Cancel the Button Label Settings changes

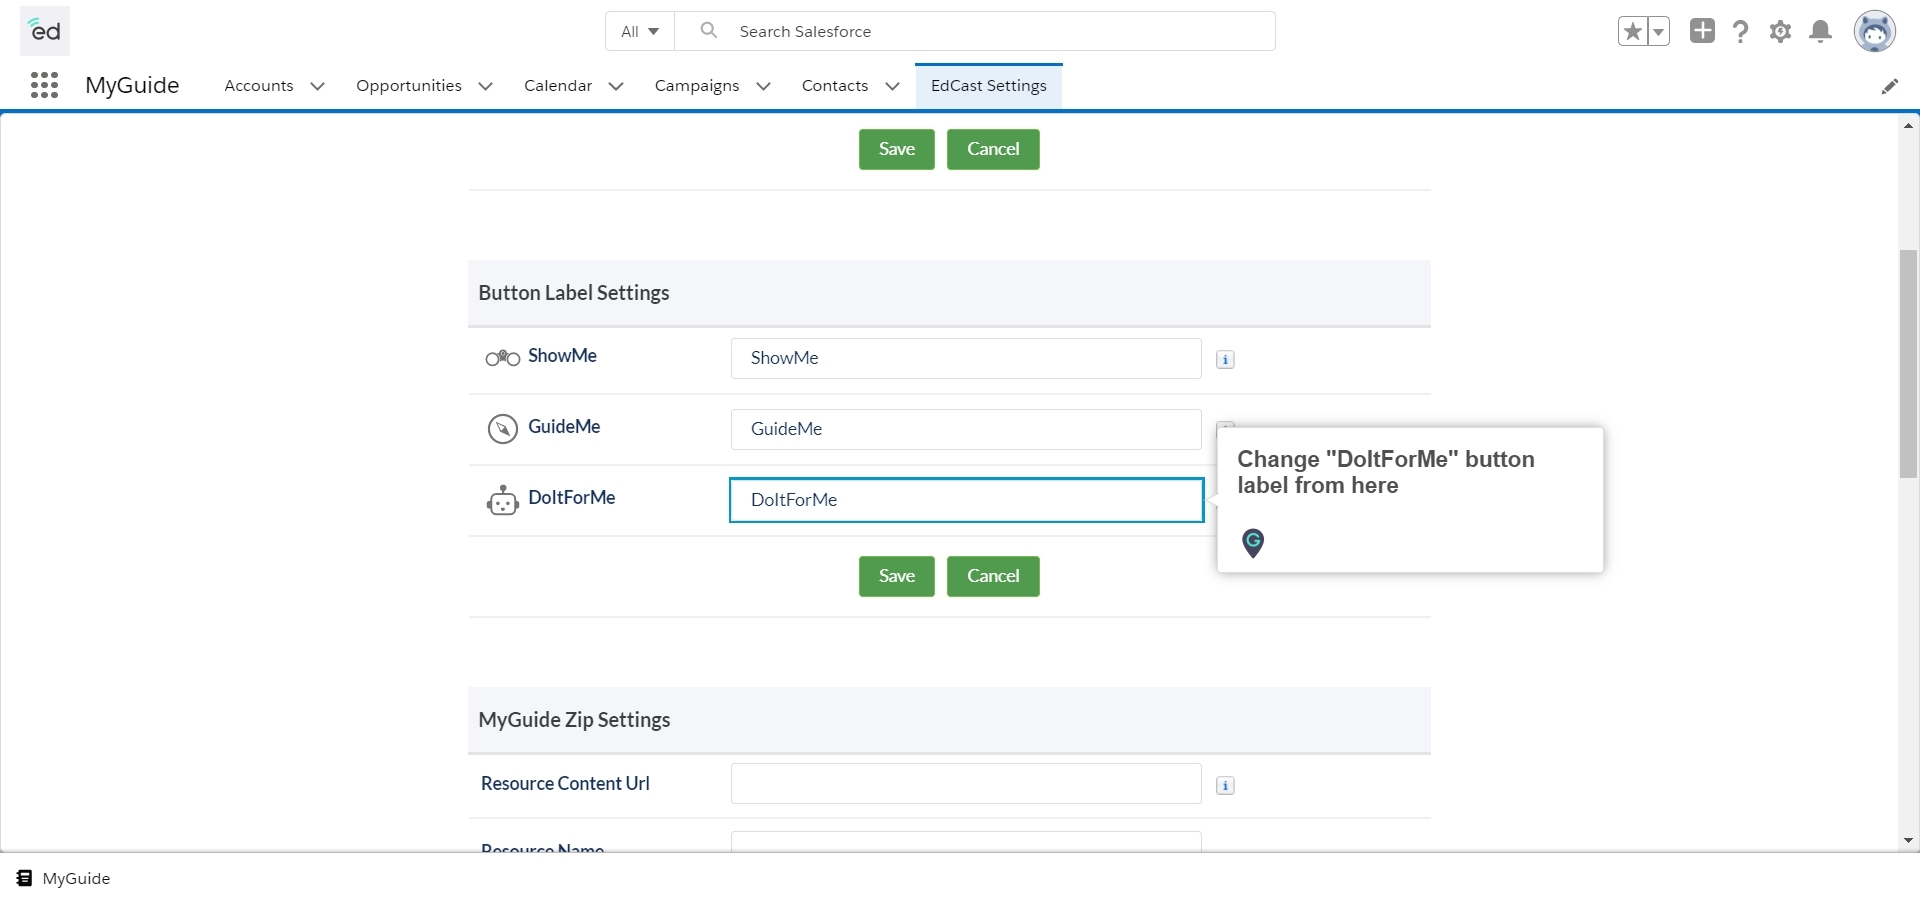point(993,576)
